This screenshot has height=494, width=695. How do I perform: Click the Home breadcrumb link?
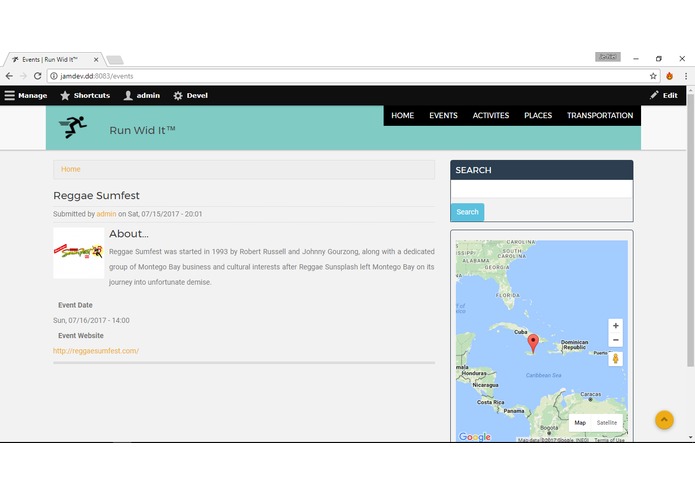pos(70,169)
